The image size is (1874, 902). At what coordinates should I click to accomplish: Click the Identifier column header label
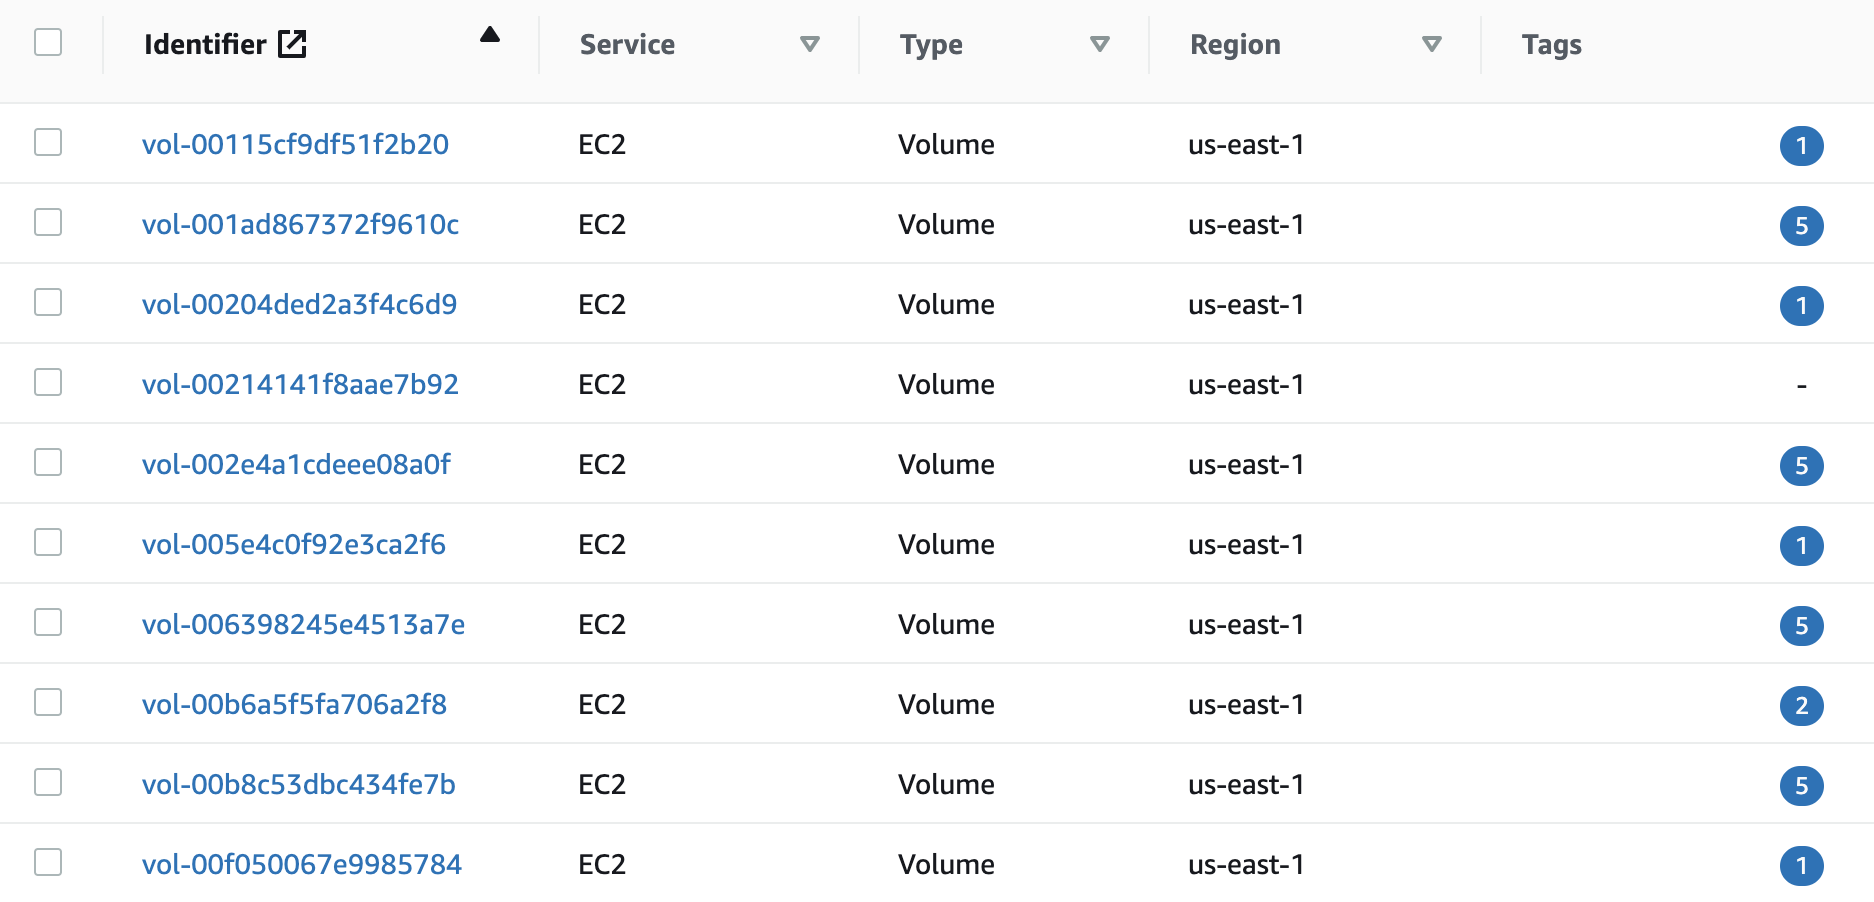205,44
